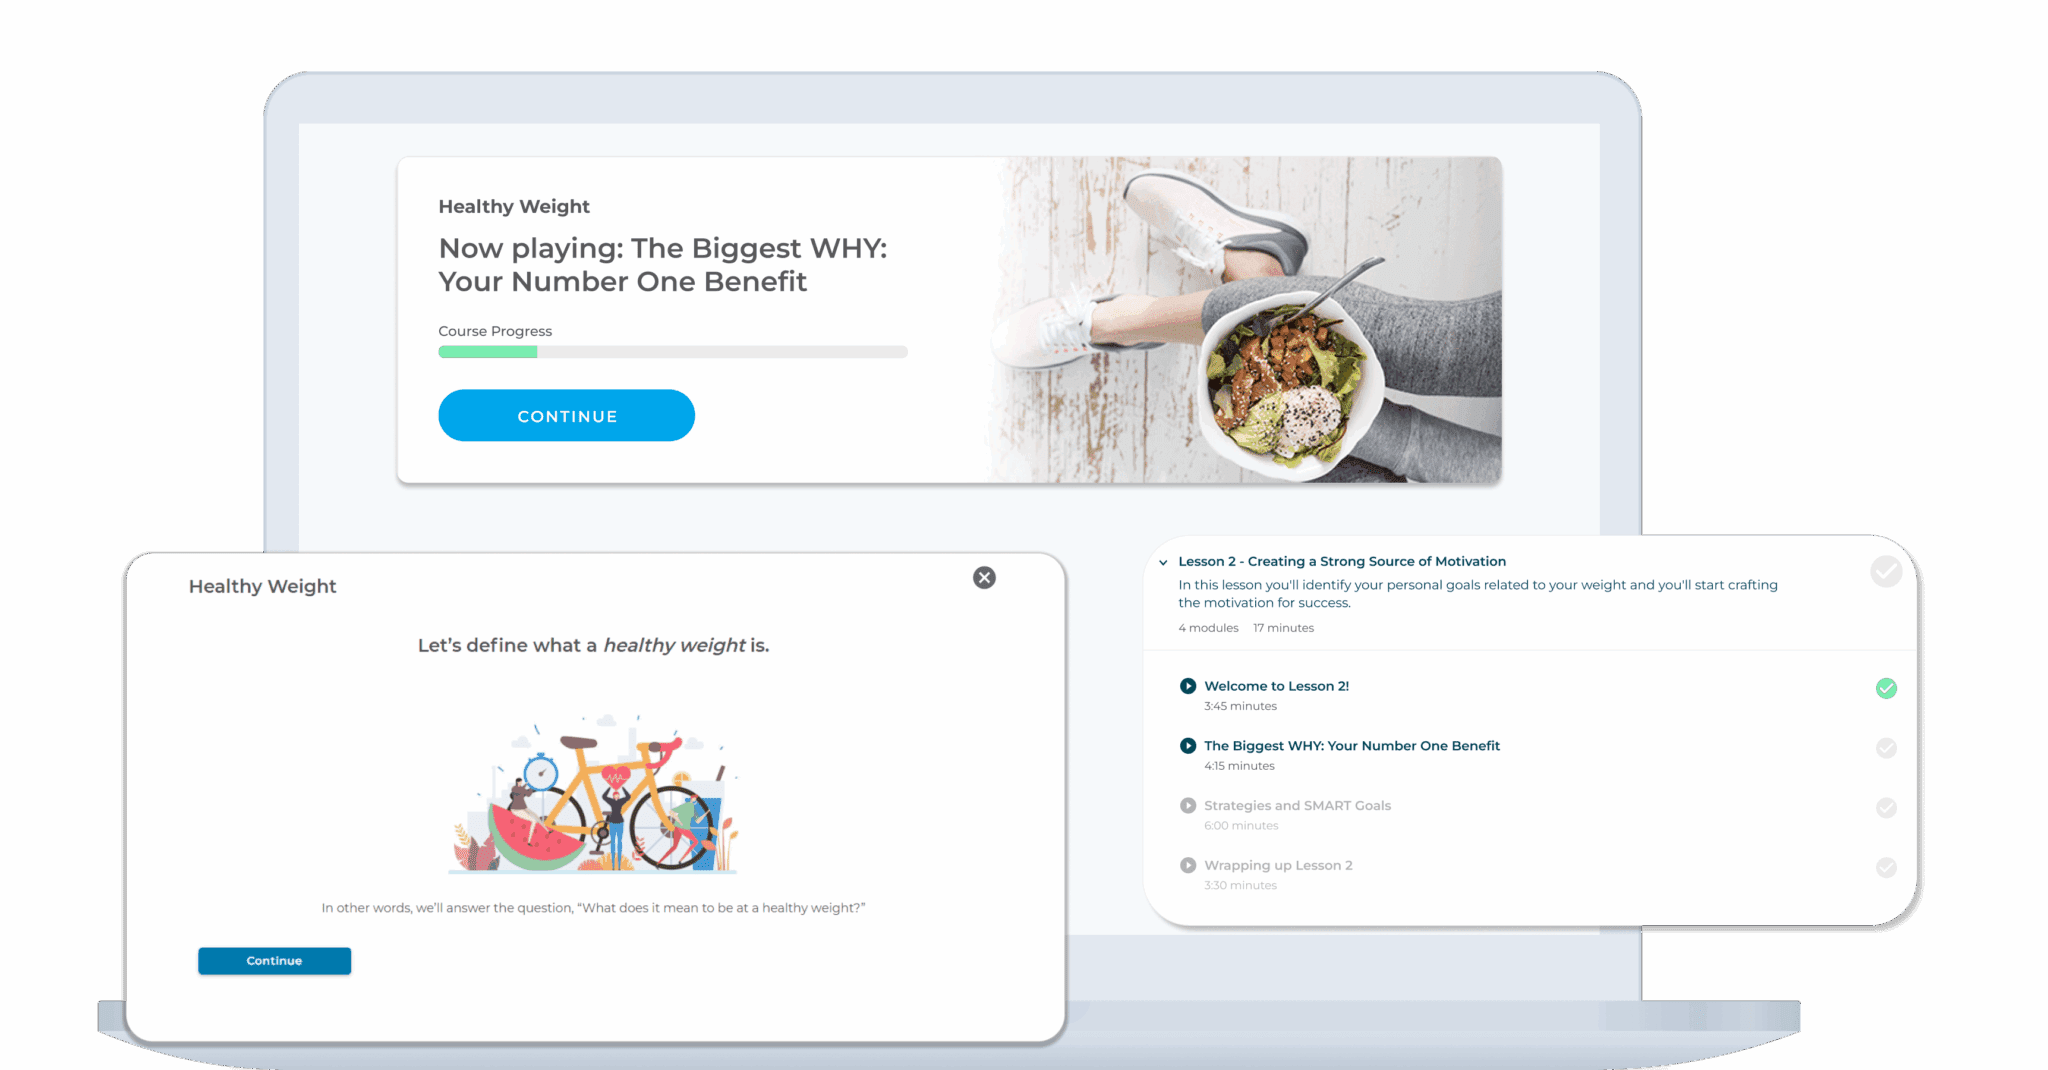Click the green completed checkmark for Welcome to Lesson 2
The width and height of the screenshot is (2048, 1070).
pyautogui.click(x=1886, y=688)
